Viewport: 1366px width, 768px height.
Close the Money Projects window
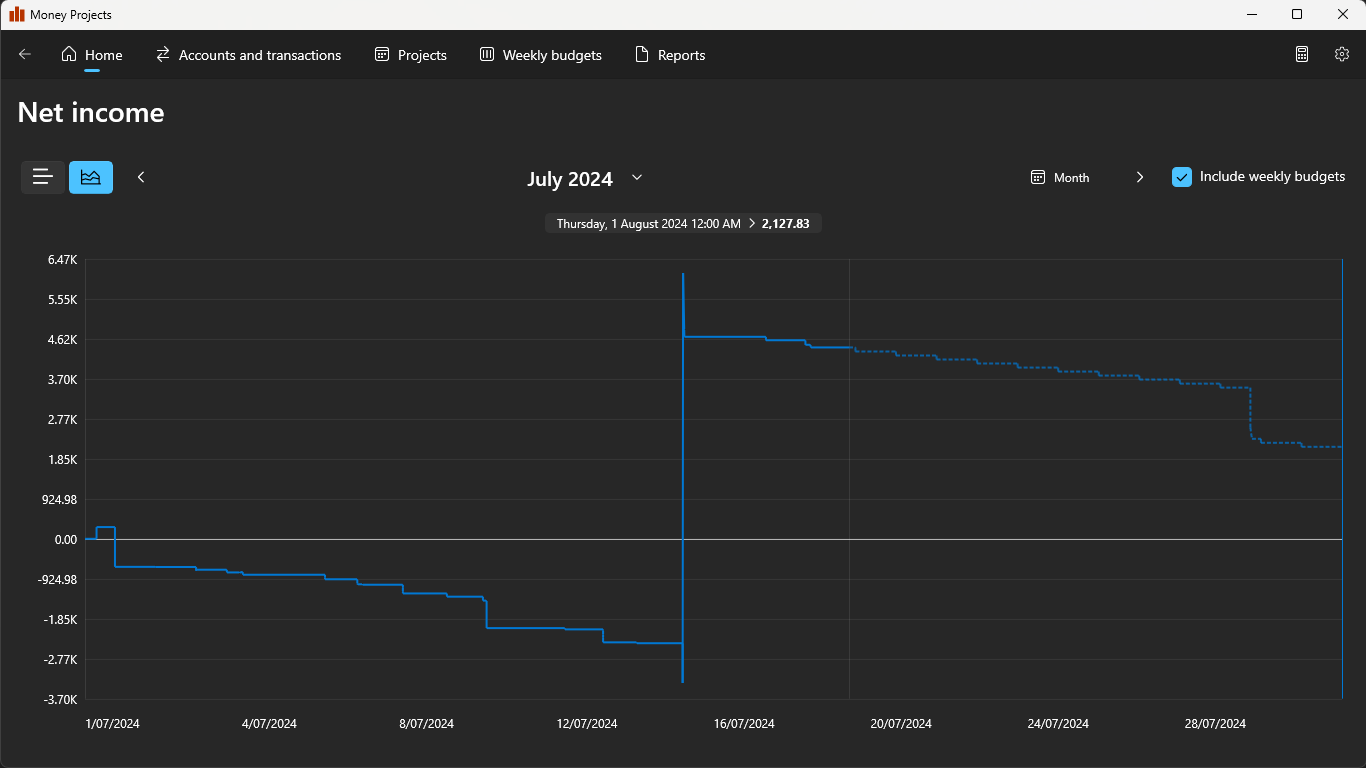1343,15
